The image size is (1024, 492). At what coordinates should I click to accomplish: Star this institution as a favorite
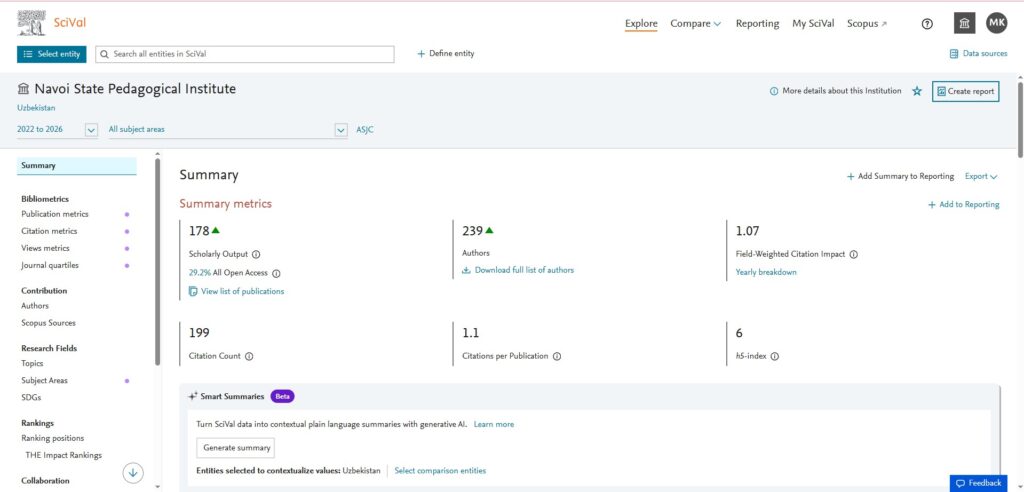tap(917, 91)
